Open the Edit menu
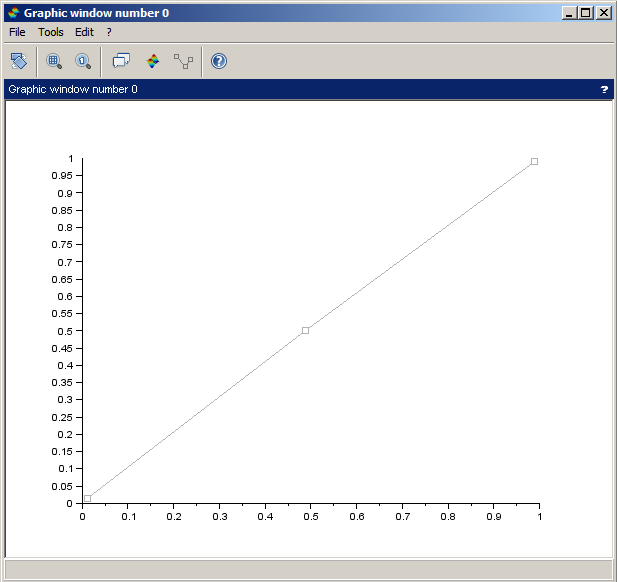Image resolution: width=617 pixels, height=582 pixels. point(84,32)
